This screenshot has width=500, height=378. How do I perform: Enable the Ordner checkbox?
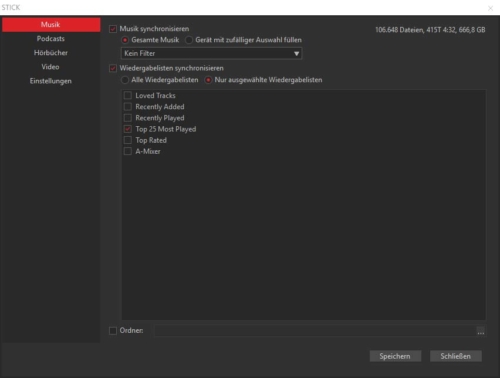(113, 331)
